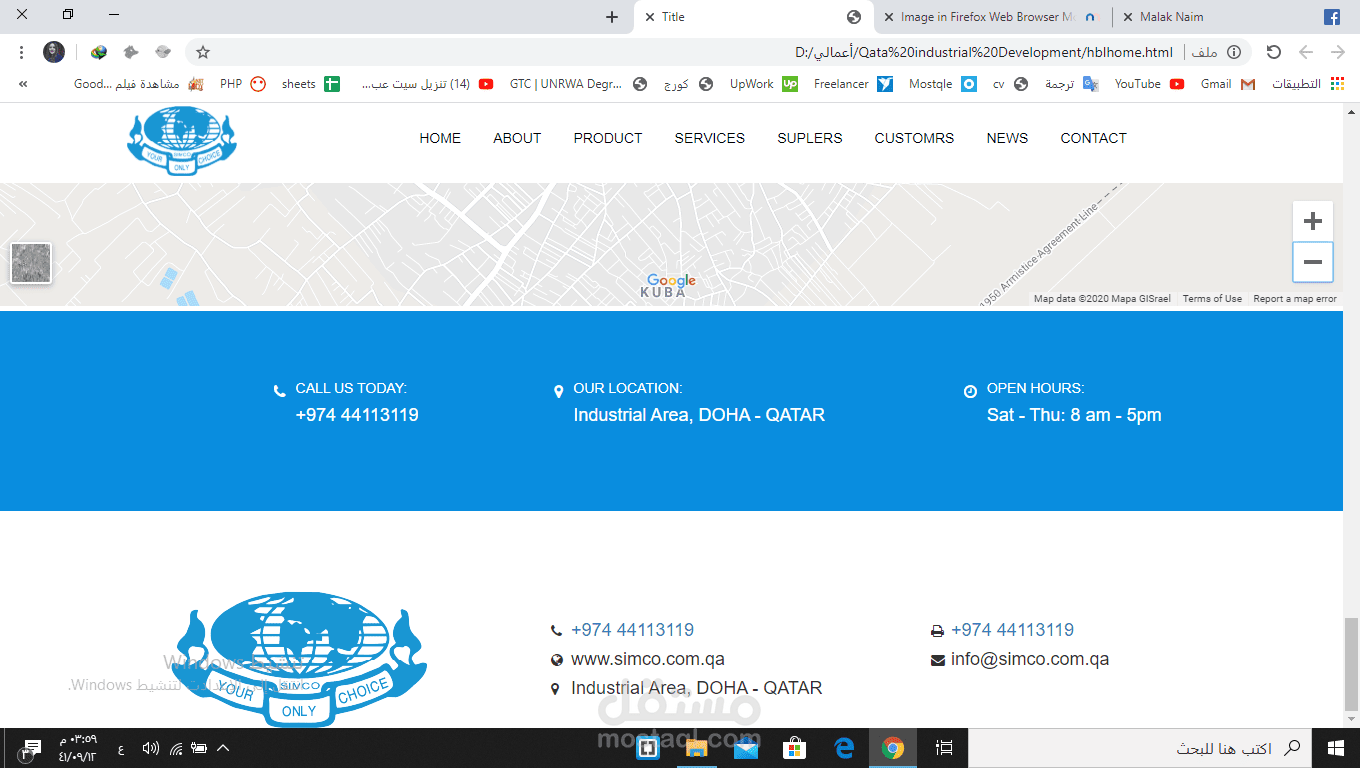
Task: Open the مشاهدة فيلم bookmark
Action: (x=138, y=84)
